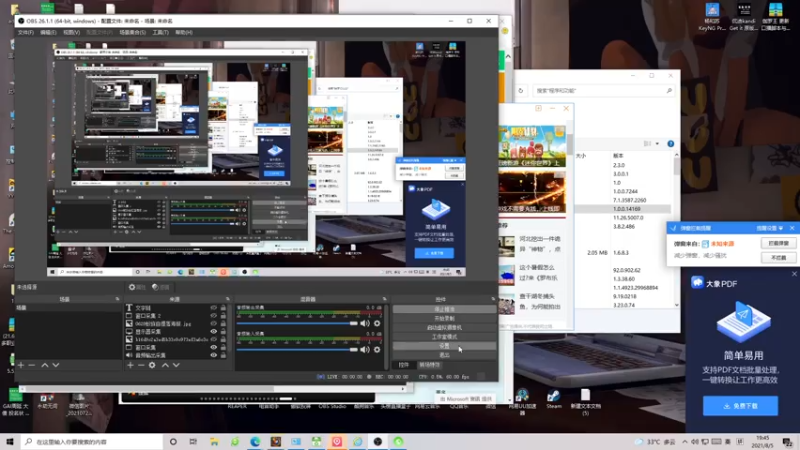Move source down in sources panel
This screenshot has width=800, height=450.
(176, 365)
